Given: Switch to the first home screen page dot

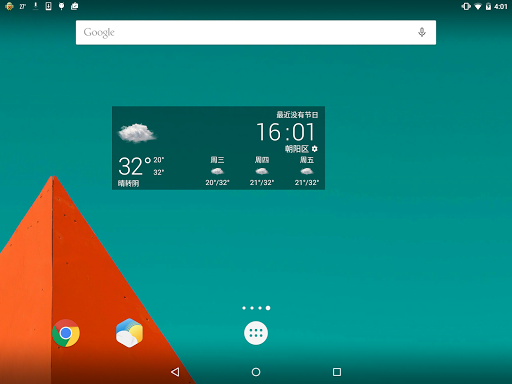Looking at the screenshot, I should tap(244, 308).
